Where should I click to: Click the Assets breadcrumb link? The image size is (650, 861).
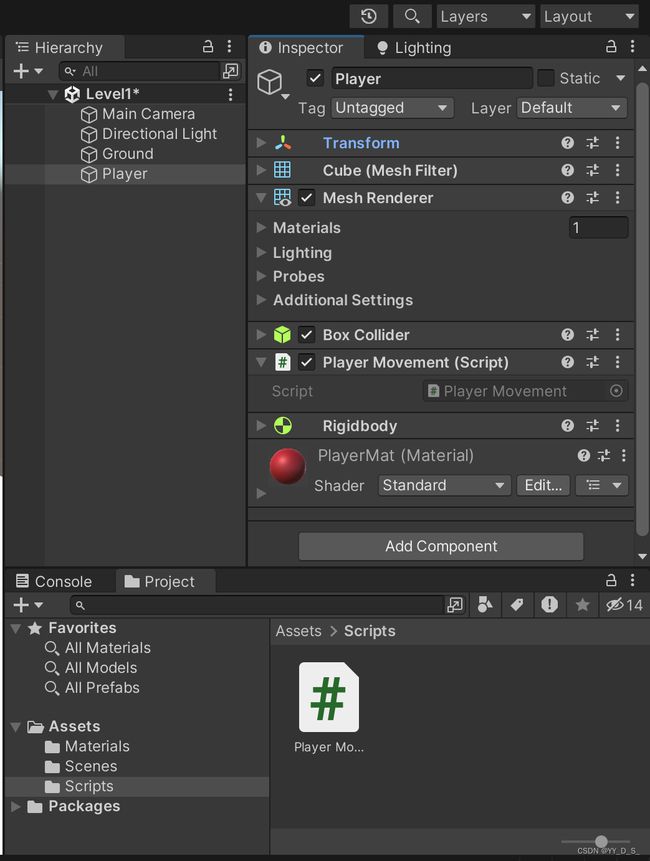click(x=298, y=631)
